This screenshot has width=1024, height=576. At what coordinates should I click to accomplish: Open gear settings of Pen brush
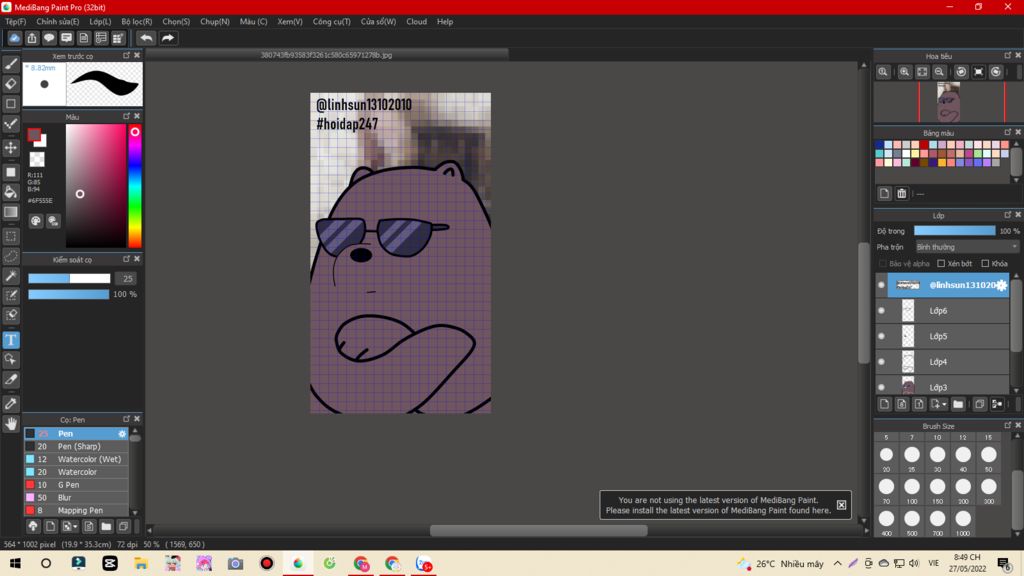pos(122,434)
